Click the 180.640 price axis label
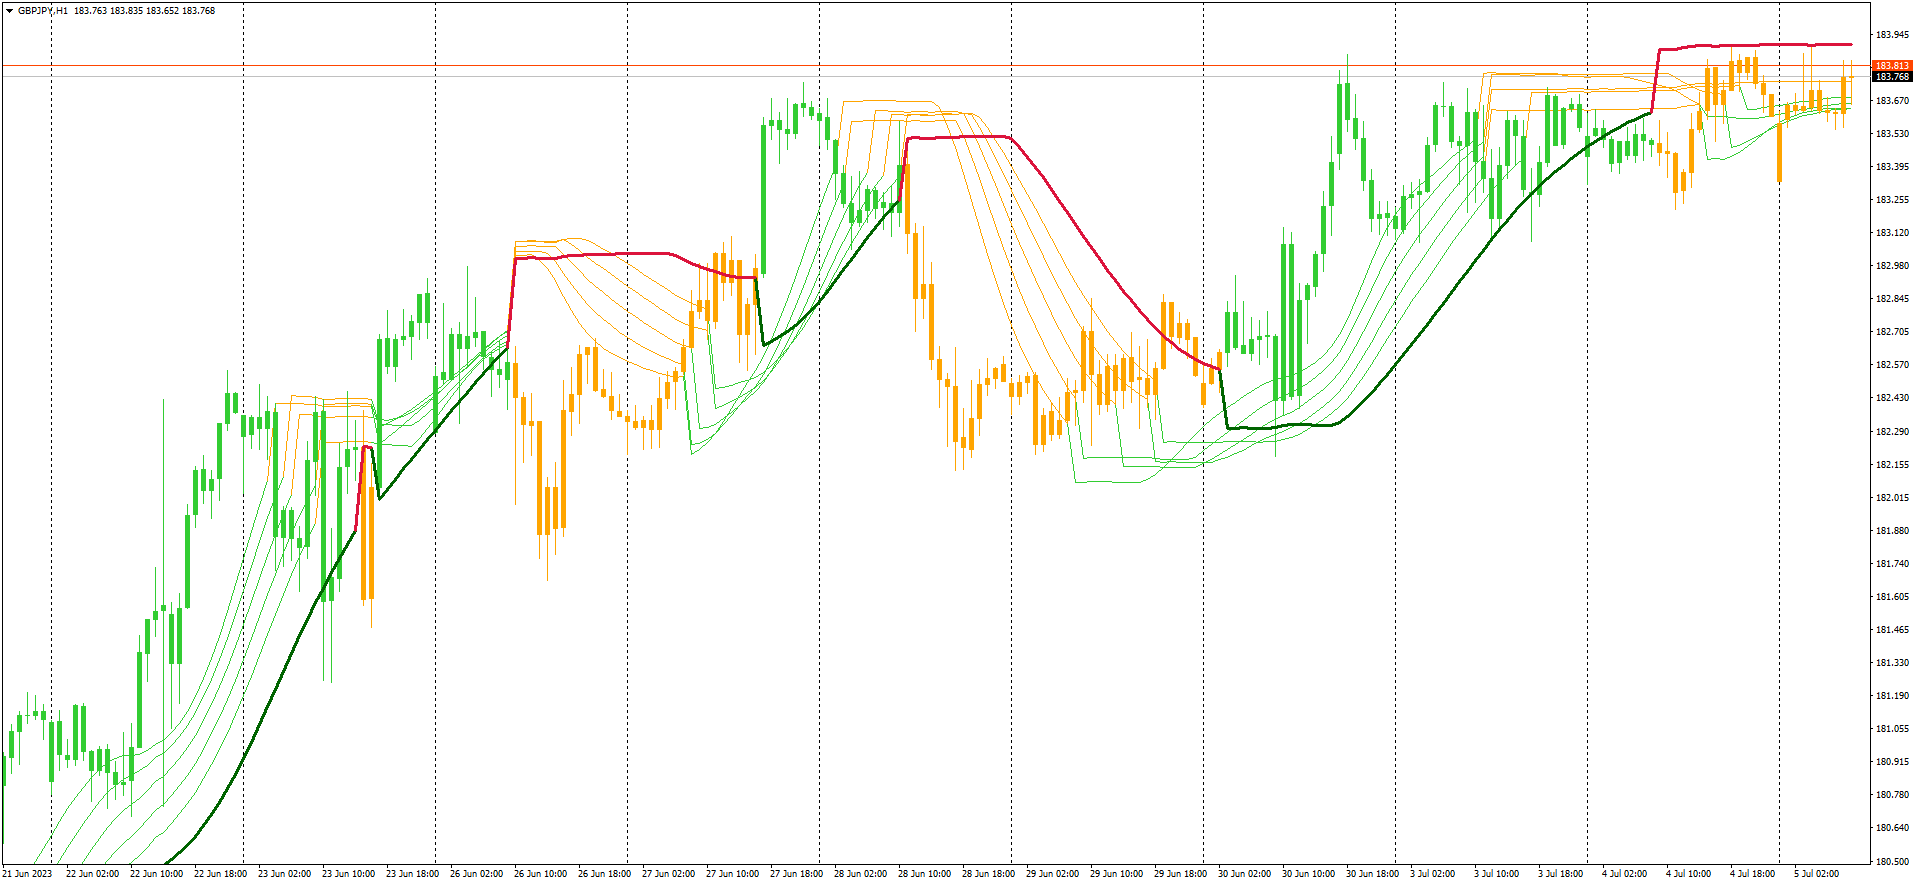This screenshot has width=1916, height=885. [x=1892, y=828]
